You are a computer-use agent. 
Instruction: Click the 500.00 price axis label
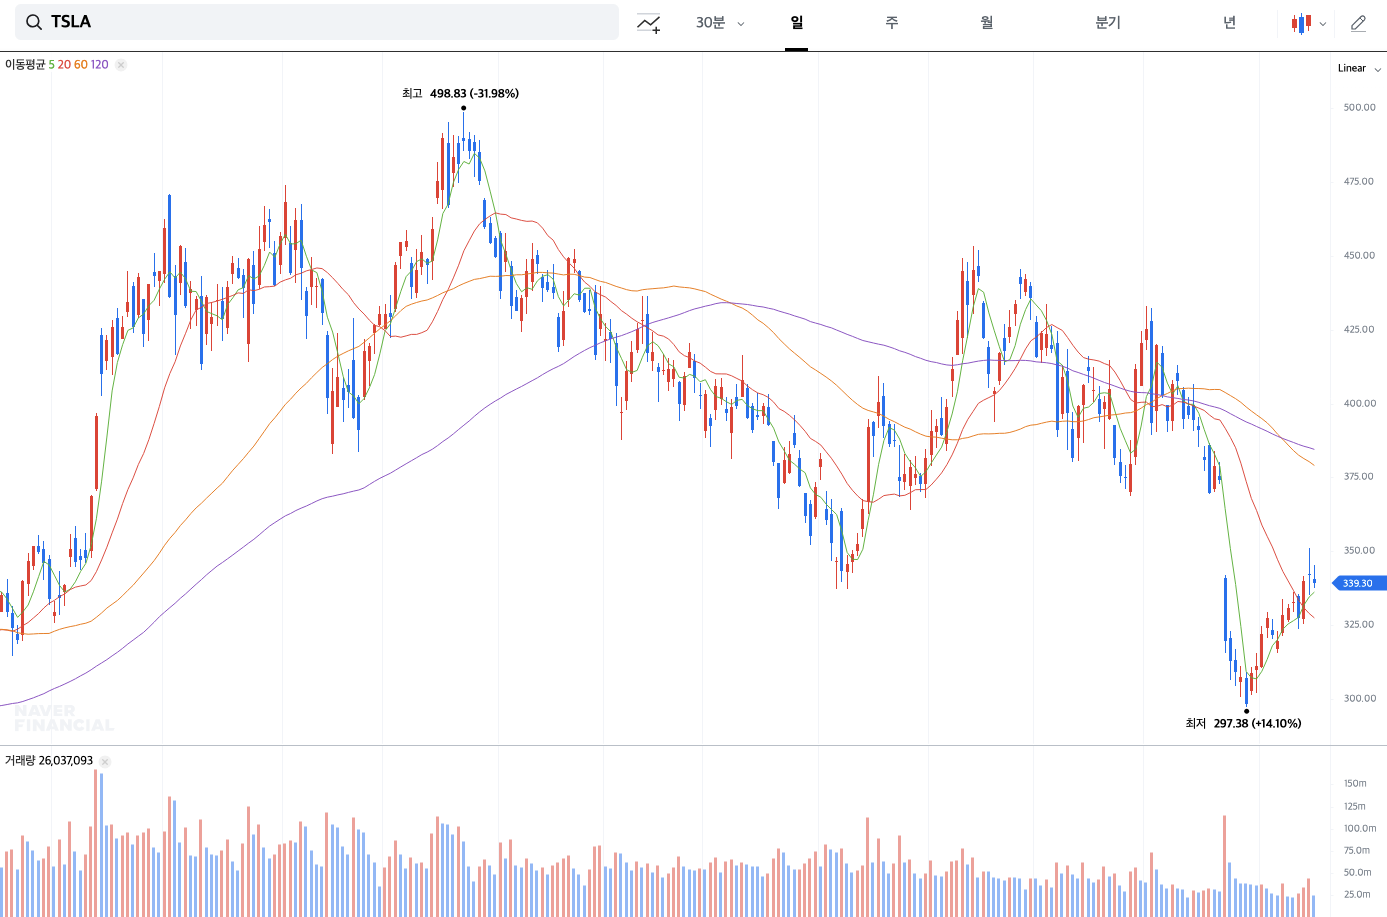1360,107
